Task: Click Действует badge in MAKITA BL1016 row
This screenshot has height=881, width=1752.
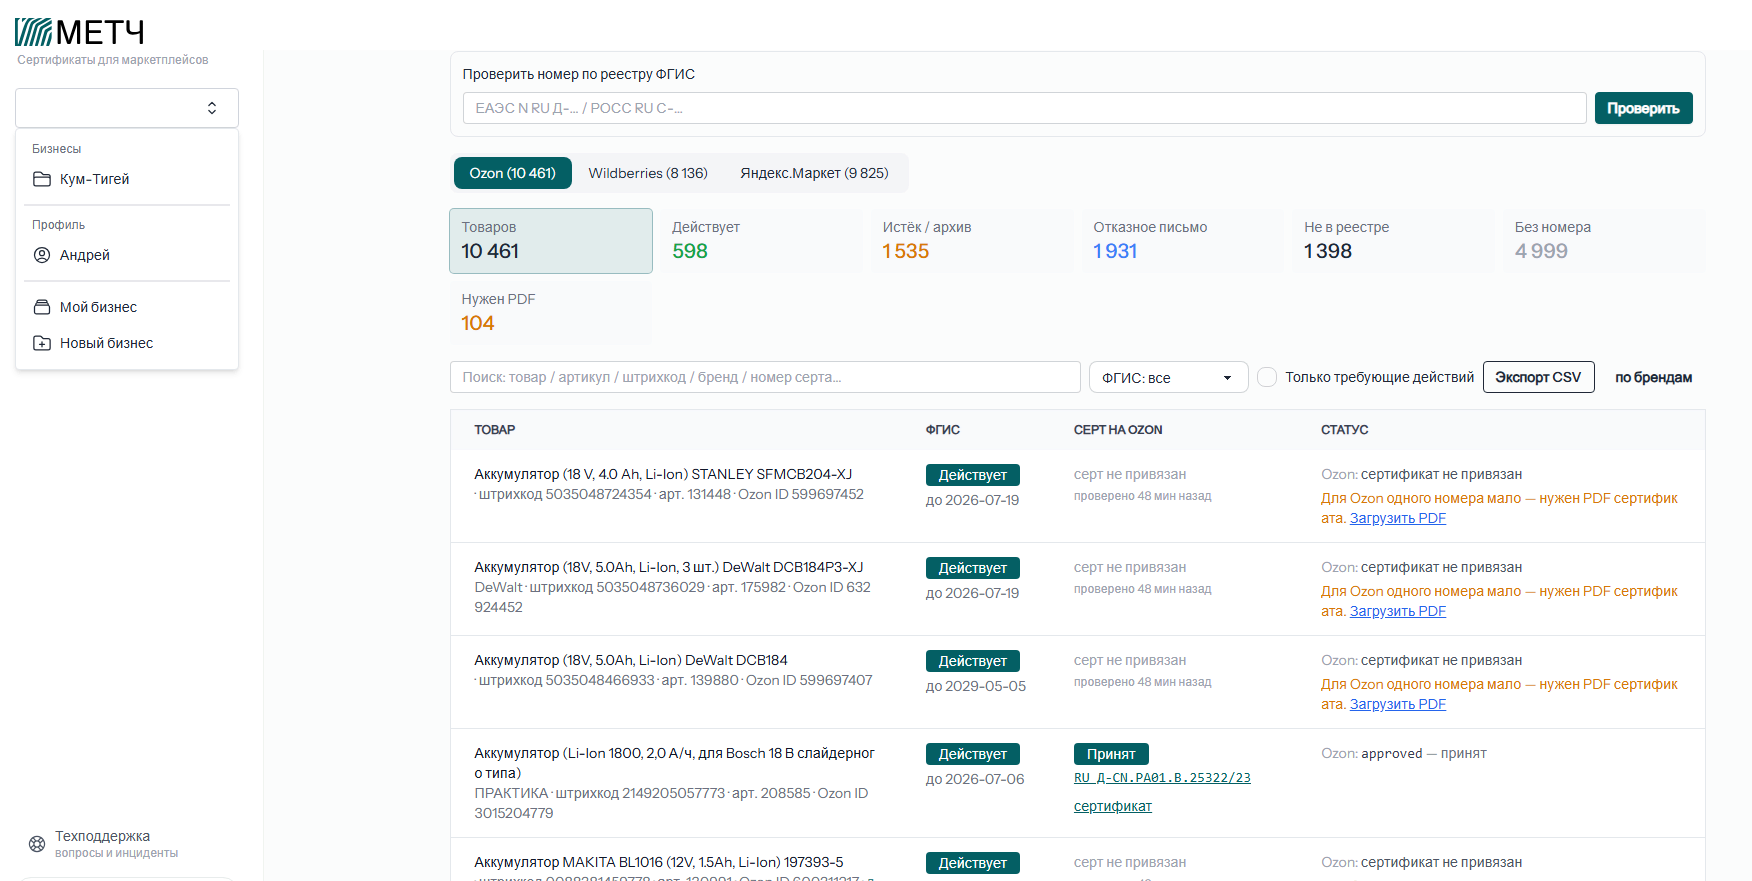Action: pyautogui.click(x=973, y=863)
